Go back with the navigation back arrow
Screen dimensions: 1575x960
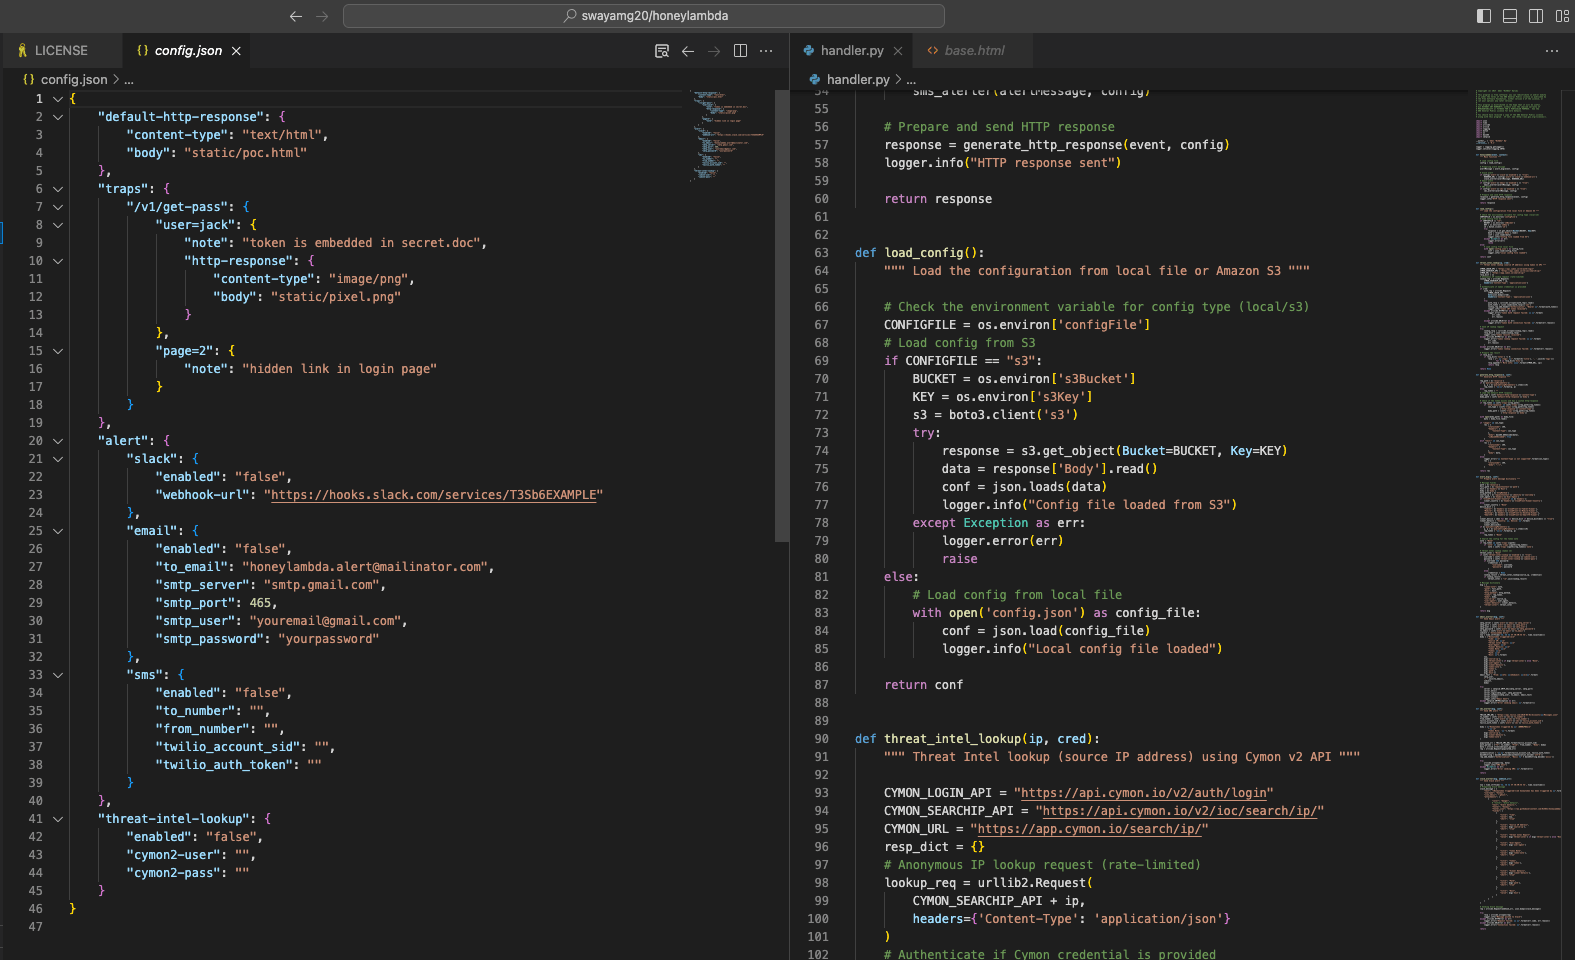point(296,16)
